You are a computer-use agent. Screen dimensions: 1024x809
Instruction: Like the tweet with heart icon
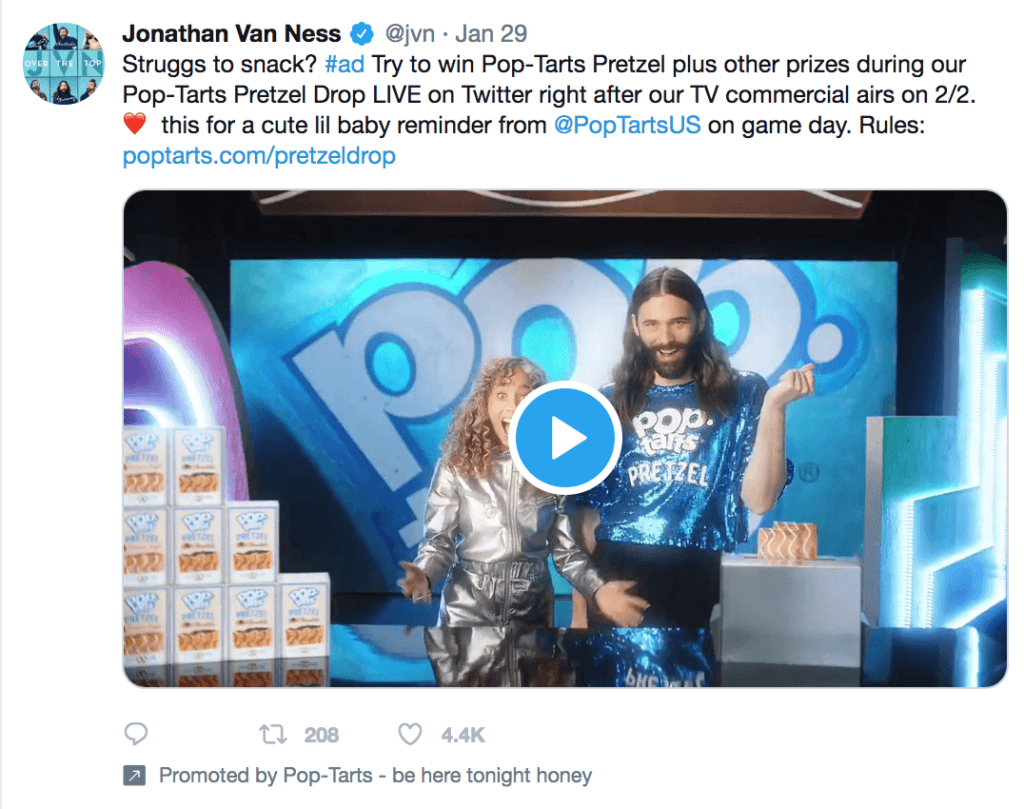click(410, 735)
